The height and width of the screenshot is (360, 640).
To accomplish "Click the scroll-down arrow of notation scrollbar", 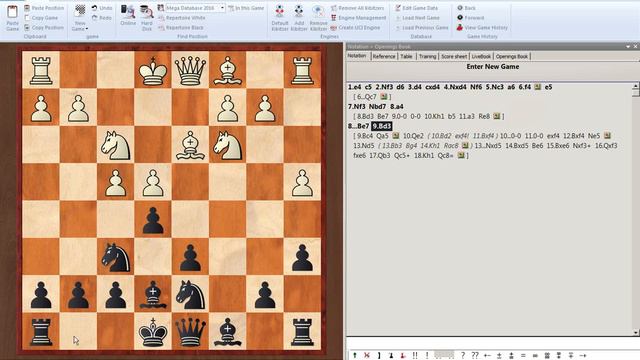I will tap(636, 333).
